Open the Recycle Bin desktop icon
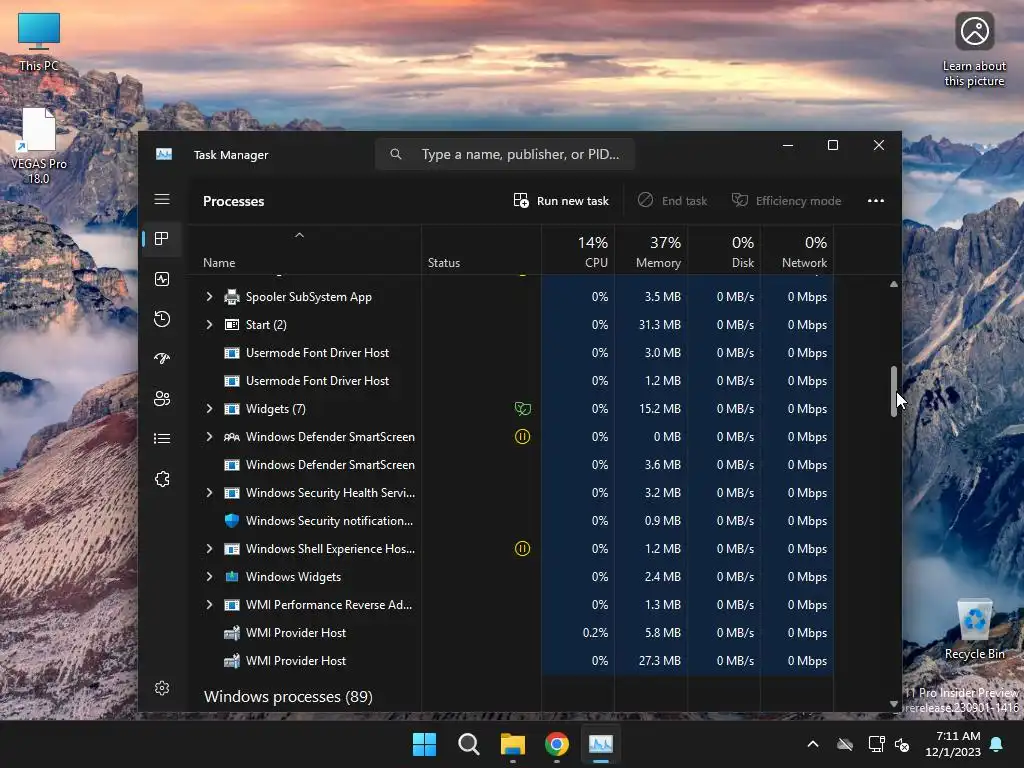1024x768 pixels. tap(974, 630)
